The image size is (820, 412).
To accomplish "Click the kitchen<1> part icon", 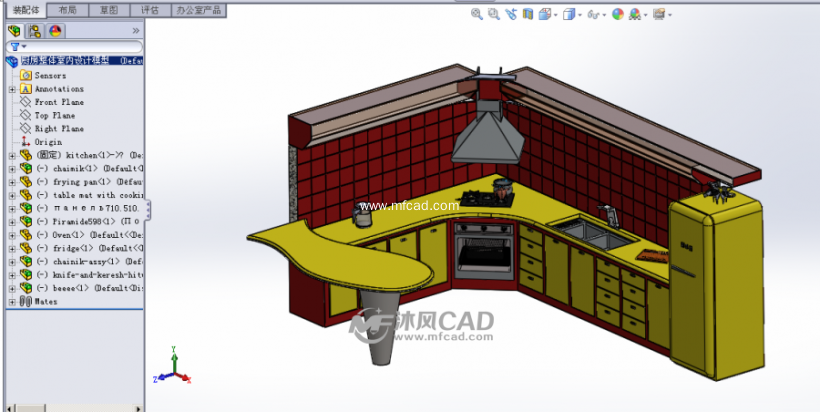I will click(26, 155).
